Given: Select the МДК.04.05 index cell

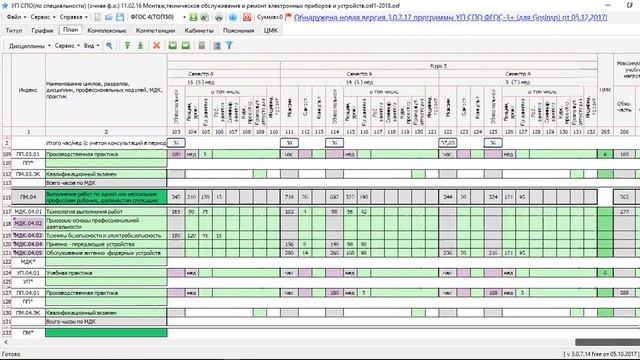Looking at the screenshot, I should (28, 253).
